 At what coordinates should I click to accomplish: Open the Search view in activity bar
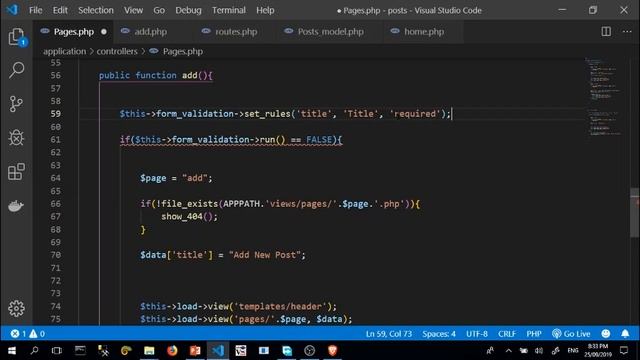(x=16, y=70)
